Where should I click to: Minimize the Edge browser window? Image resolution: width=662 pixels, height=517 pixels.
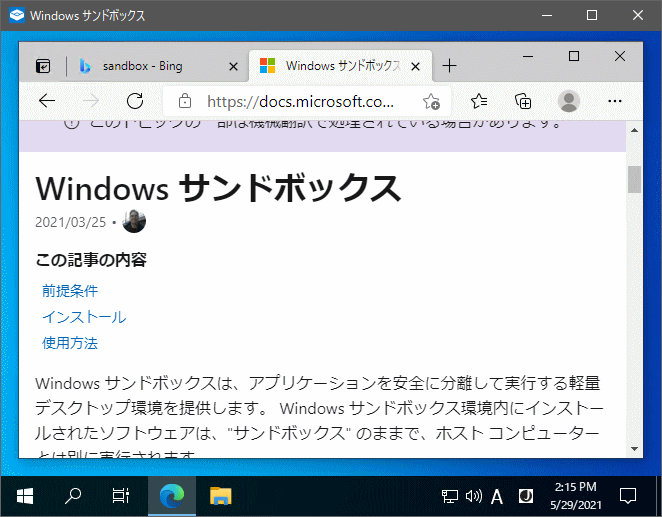[528, 56]
